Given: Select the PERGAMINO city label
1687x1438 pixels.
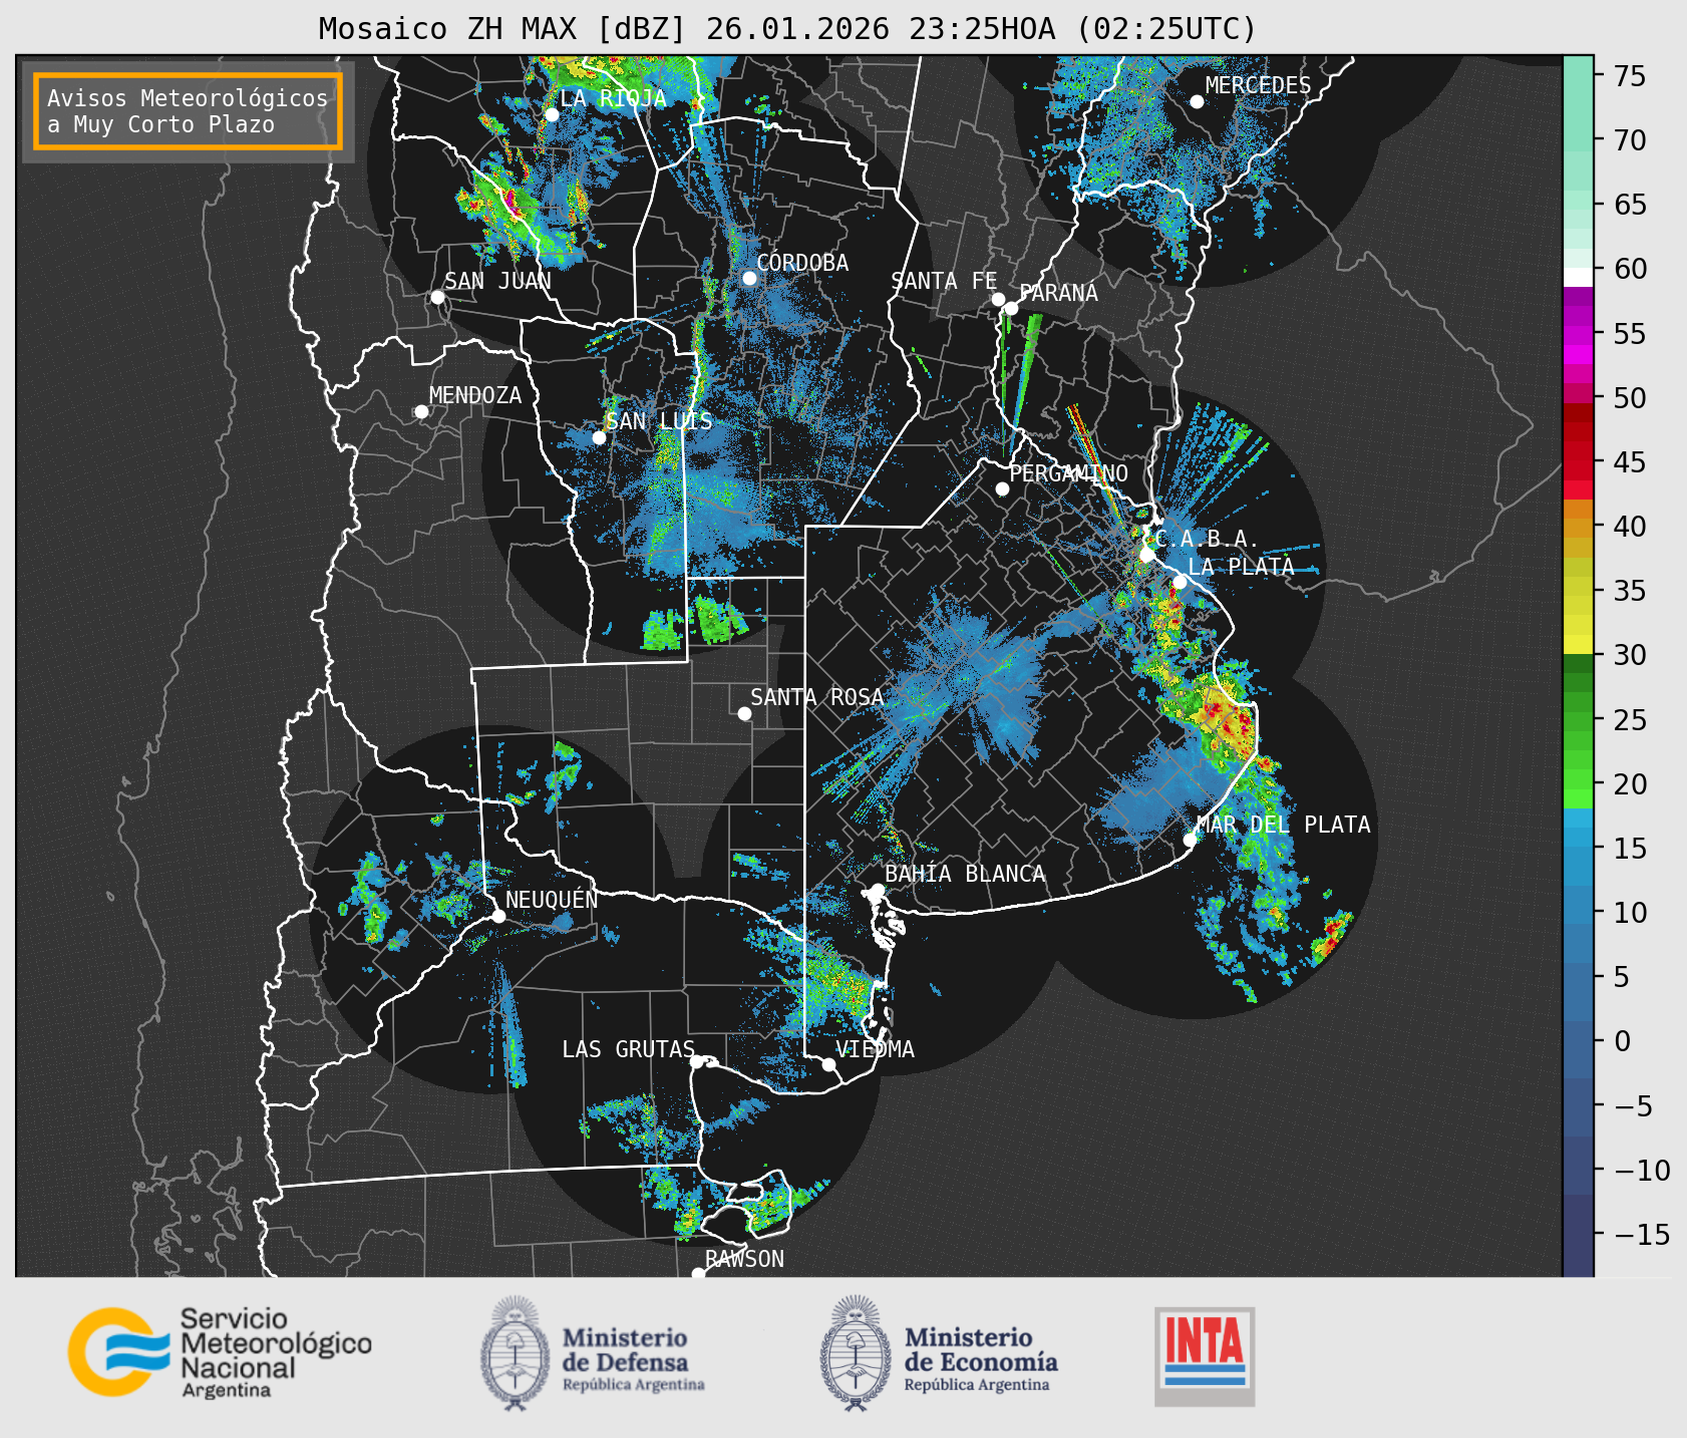Looking at the screenshot, I should pos(1068,473).
